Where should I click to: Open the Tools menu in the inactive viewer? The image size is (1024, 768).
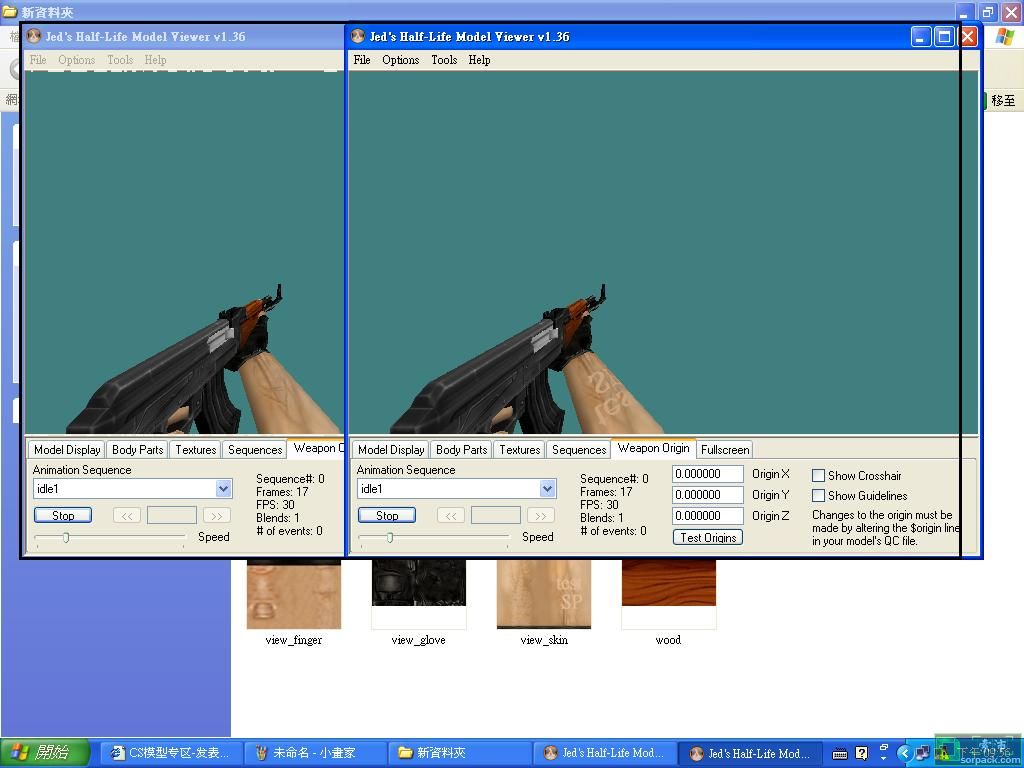click(120, 60)
